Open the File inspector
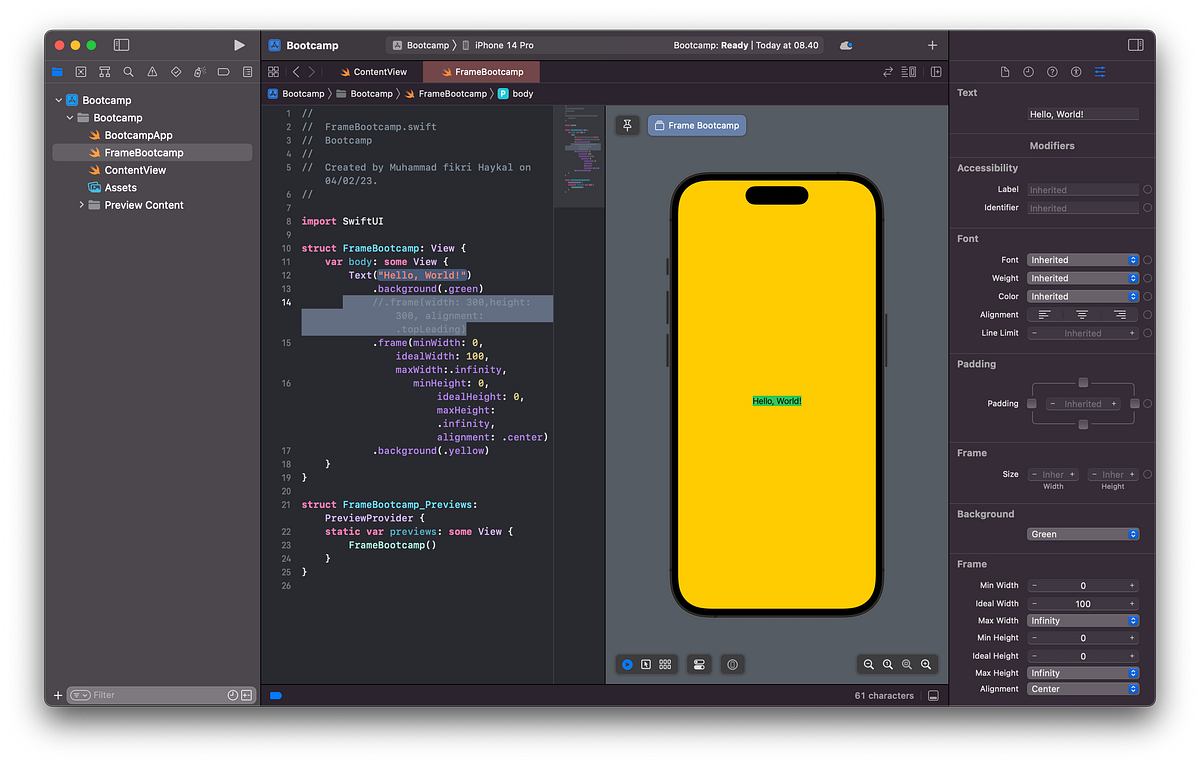This screenshot has width=1200, height=765. pos(1003,71)
